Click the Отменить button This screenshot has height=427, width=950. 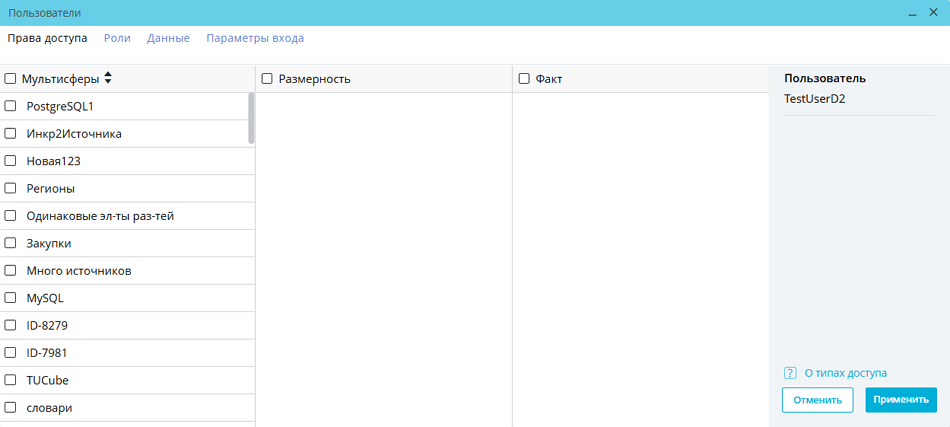pos(817,400)
